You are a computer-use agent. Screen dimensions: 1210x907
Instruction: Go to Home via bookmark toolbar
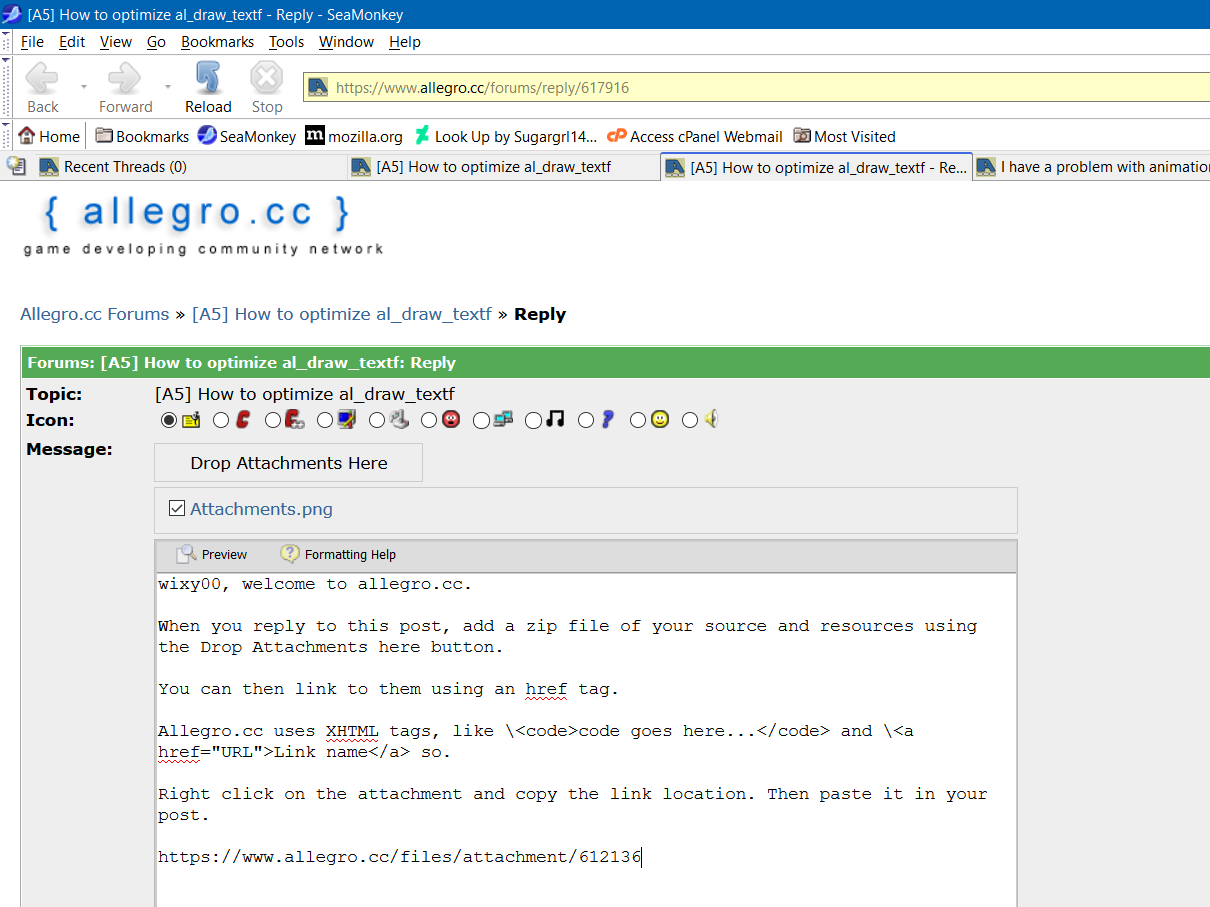(49, 136)
